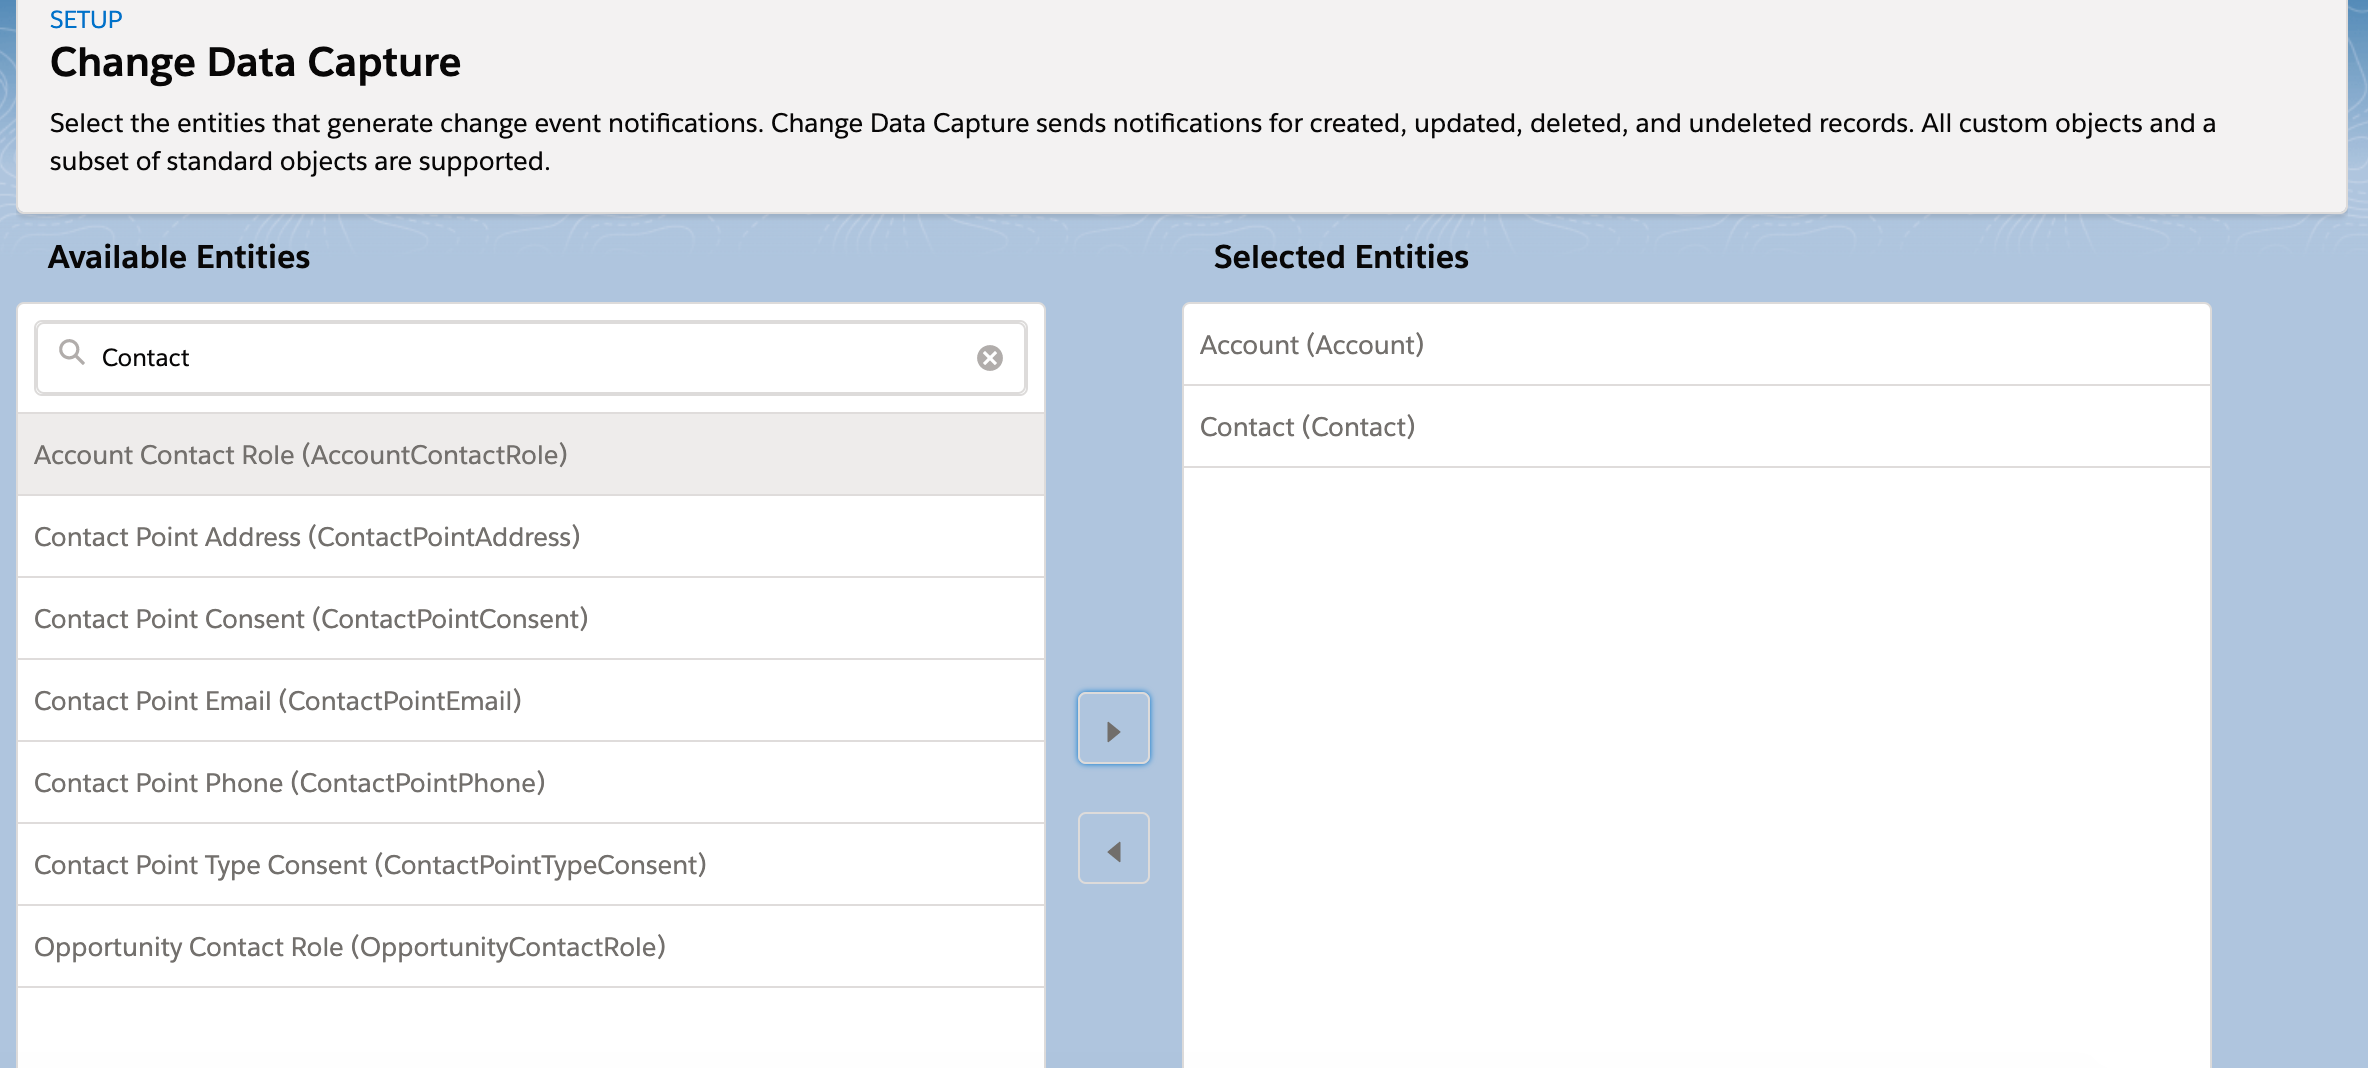Viewport: 2368px width, 1068px height.
Task: Click empty area in Selected Entities list
Action: 1696,760
